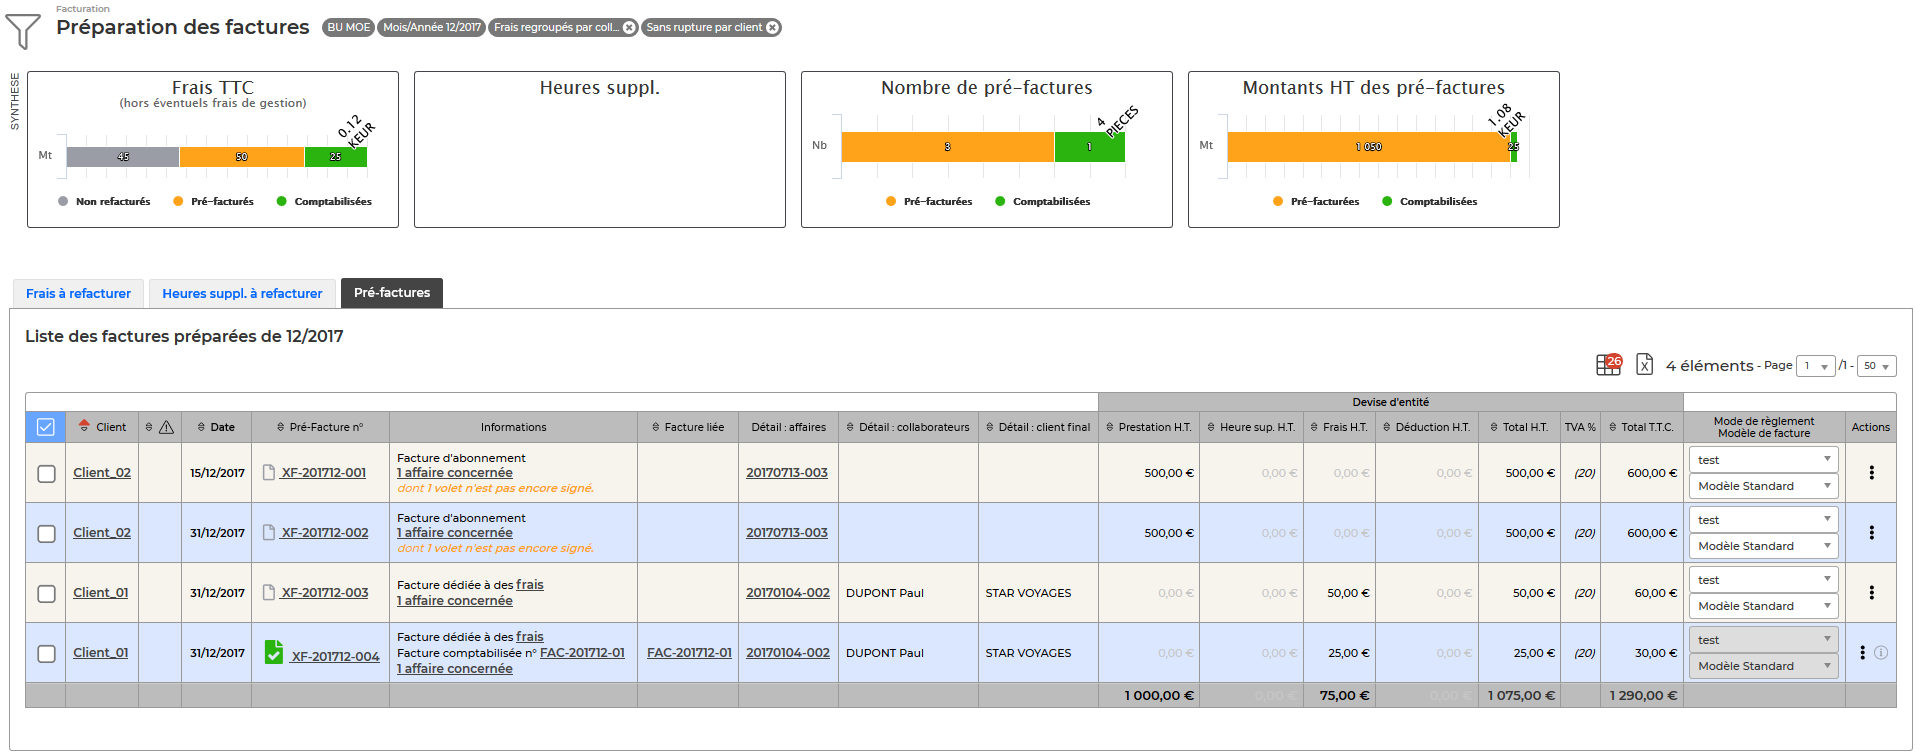
Task: Click the 1 290,00 € total T.T.C. cell
Action: click(1641, 695)
